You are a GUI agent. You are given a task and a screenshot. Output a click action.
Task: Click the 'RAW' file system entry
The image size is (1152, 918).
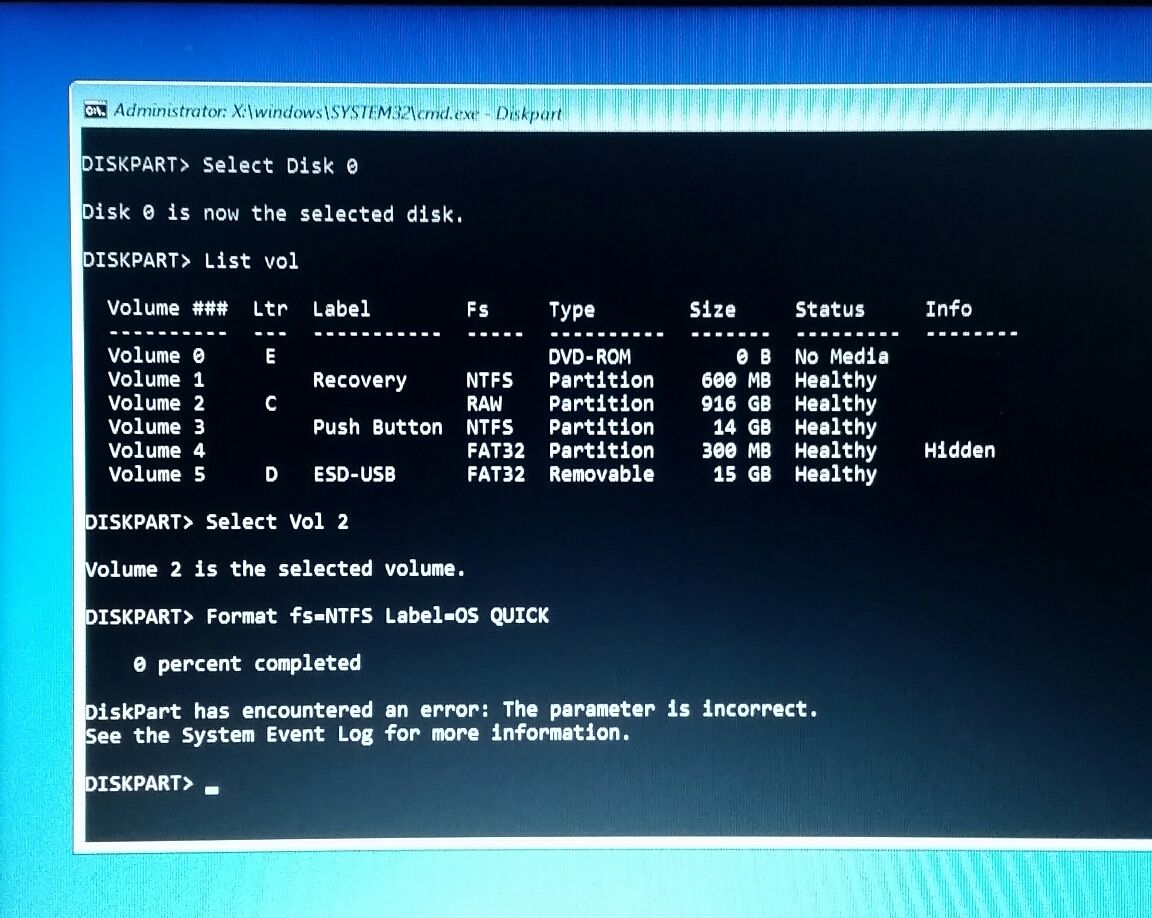[484, 404]
